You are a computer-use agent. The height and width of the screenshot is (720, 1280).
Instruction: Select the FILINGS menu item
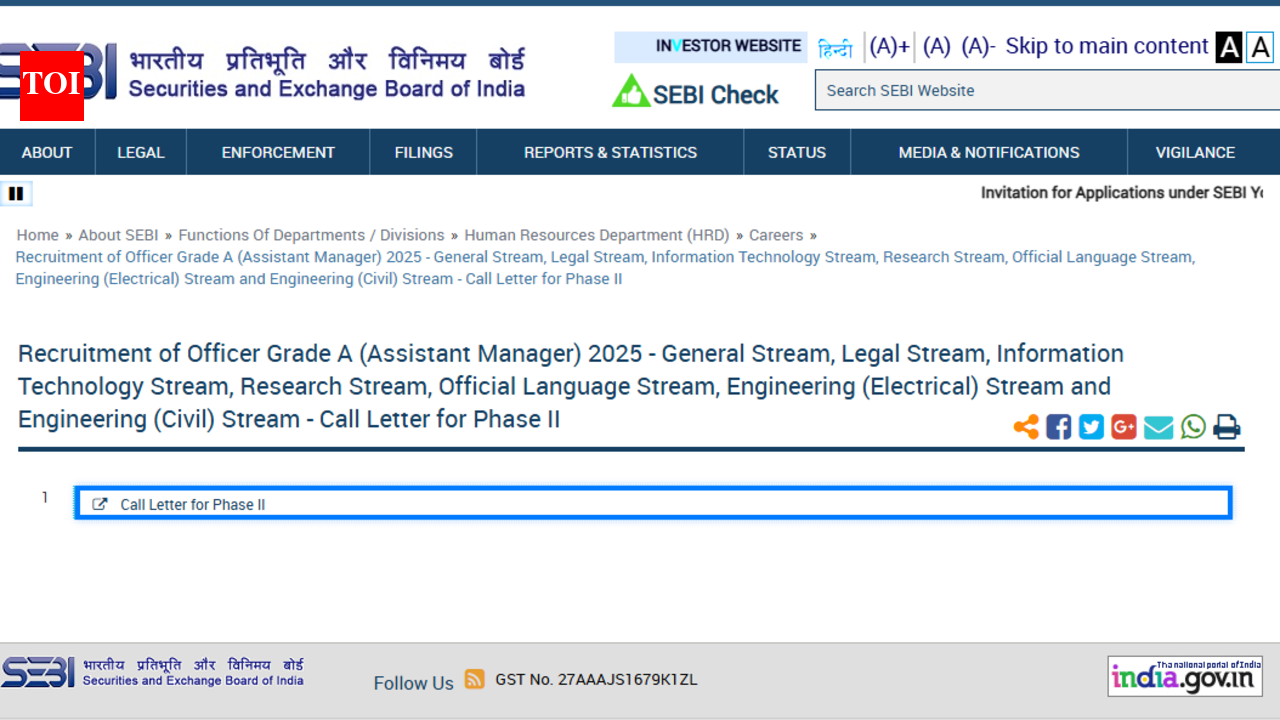tap(423, 151)
